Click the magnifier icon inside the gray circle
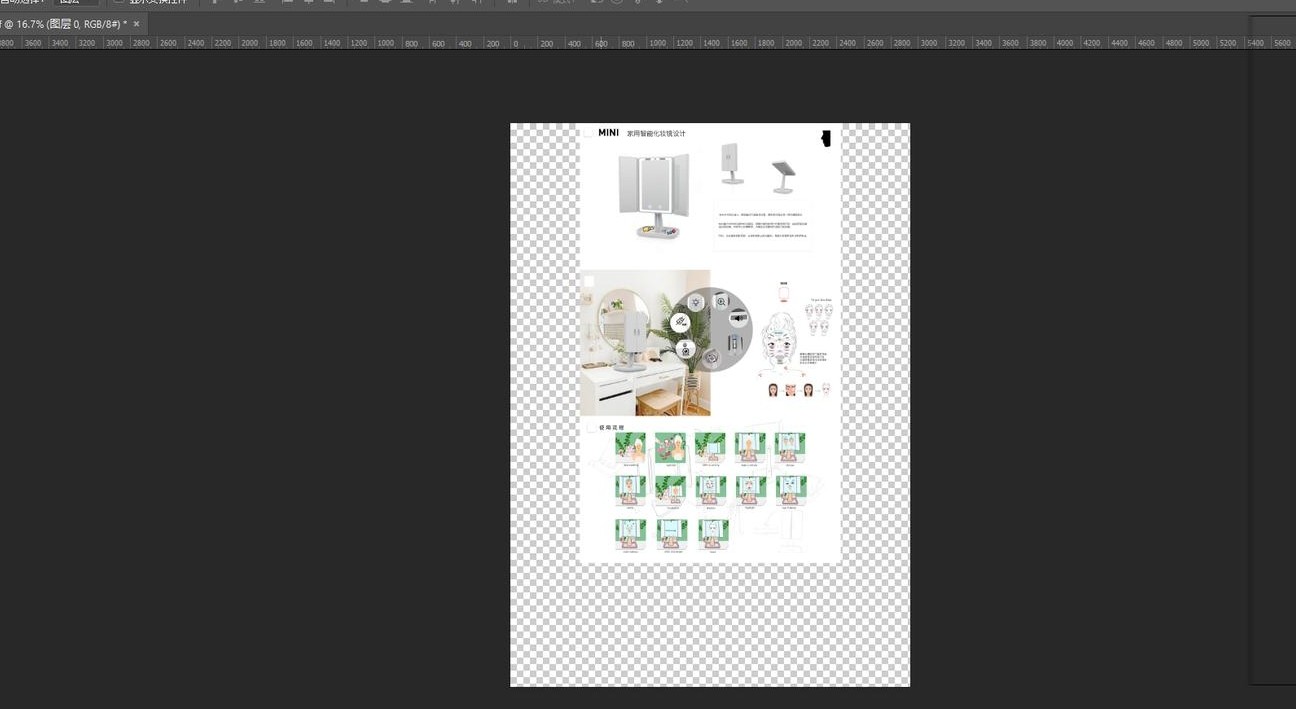1296x709 pixels. point(722,302)
